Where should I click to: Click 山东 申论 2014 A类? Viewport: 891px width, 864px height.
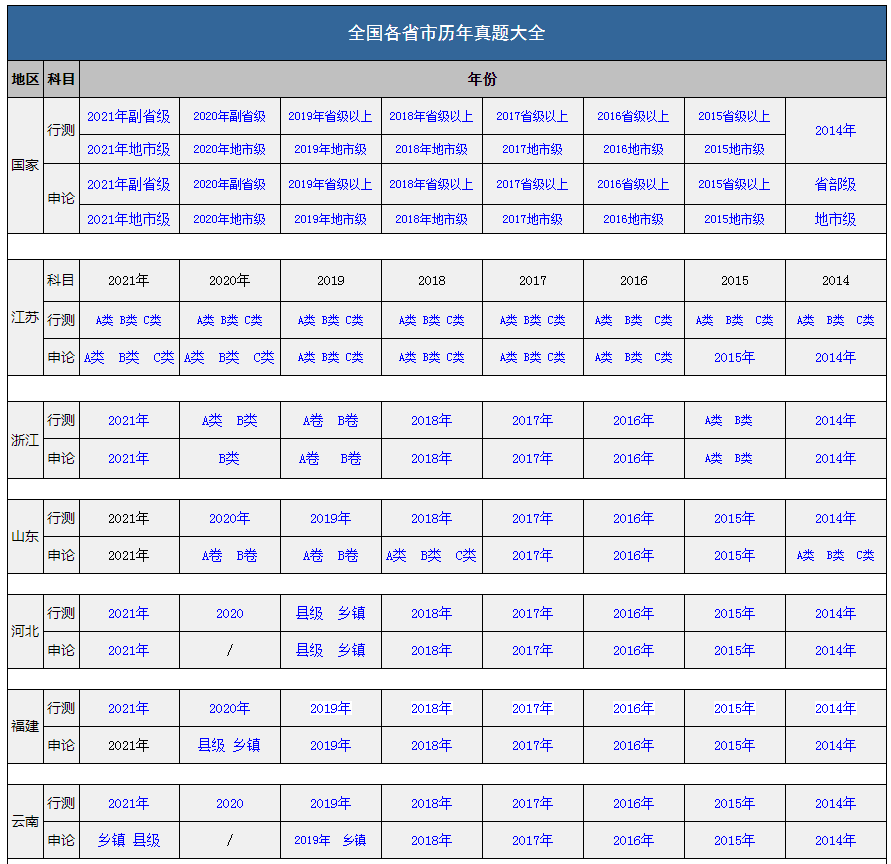pyautogui.click(x=805, y=555)
